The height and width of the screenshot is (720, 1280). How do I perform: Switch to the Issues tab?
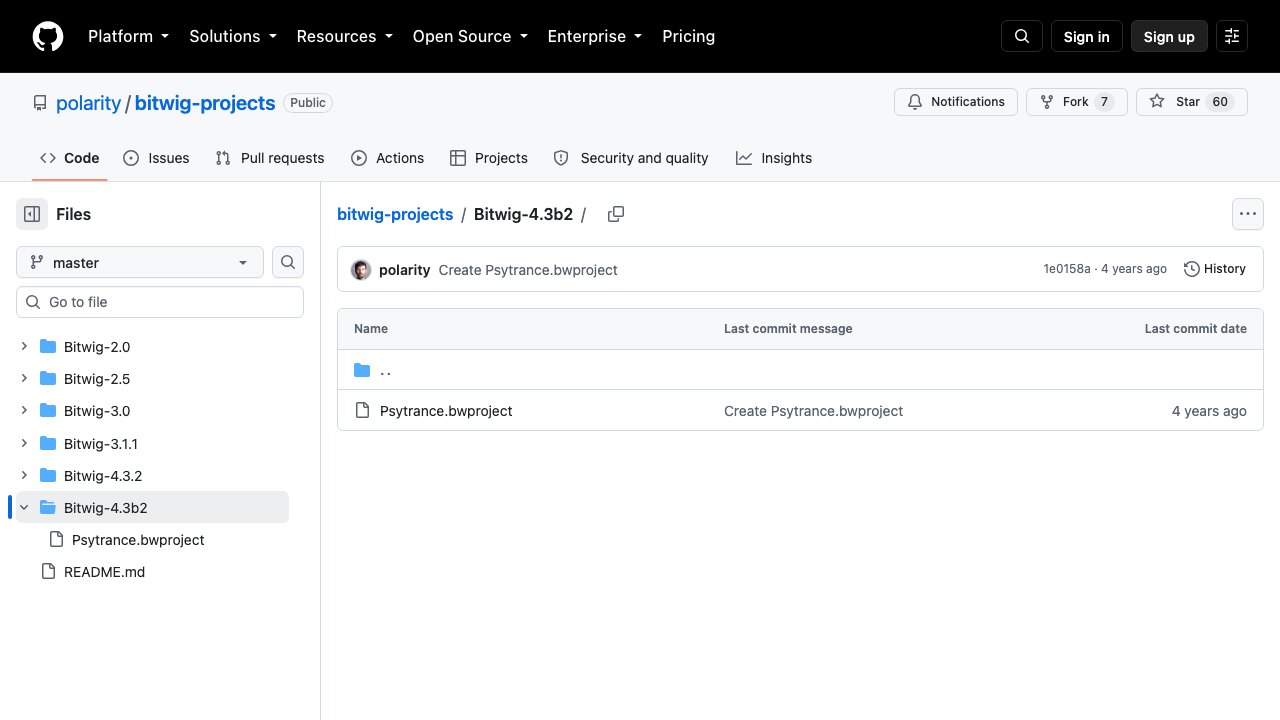156,158
